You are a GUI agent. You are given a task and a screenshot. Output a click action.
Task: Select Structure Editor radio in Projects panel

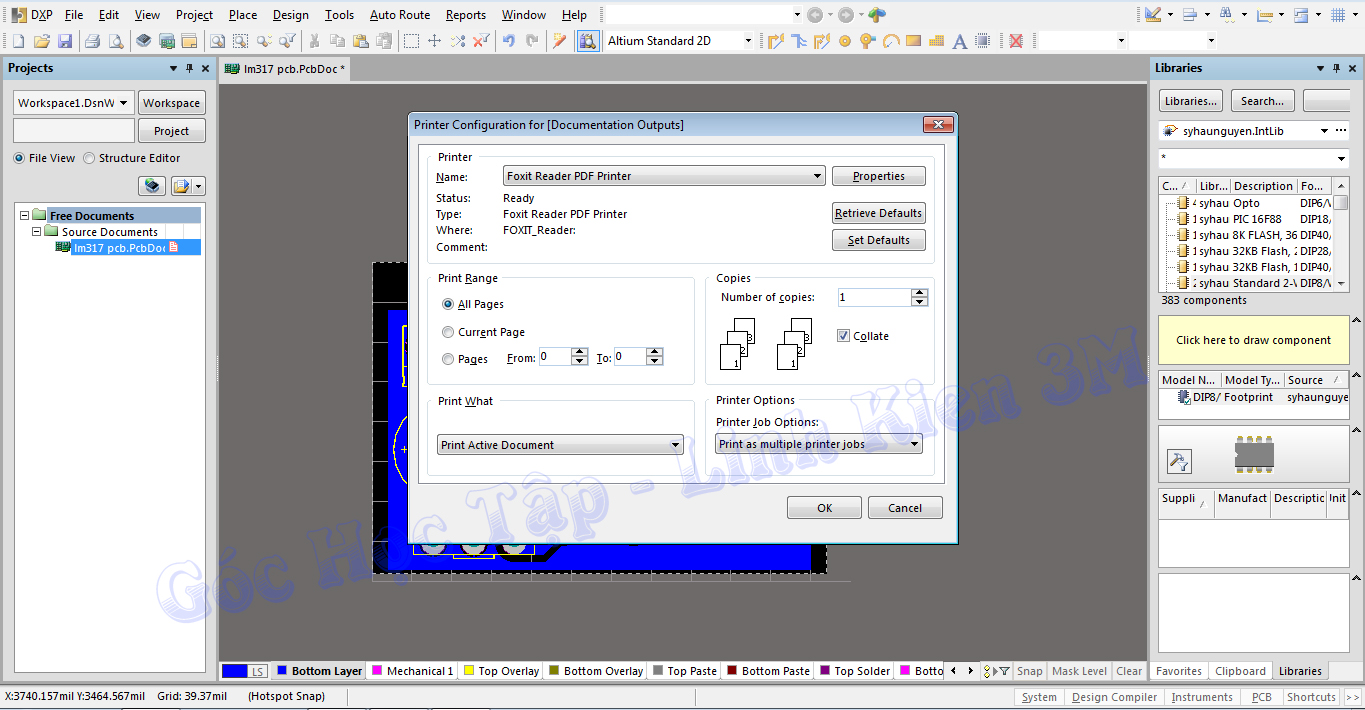click(x=89, y=158)
